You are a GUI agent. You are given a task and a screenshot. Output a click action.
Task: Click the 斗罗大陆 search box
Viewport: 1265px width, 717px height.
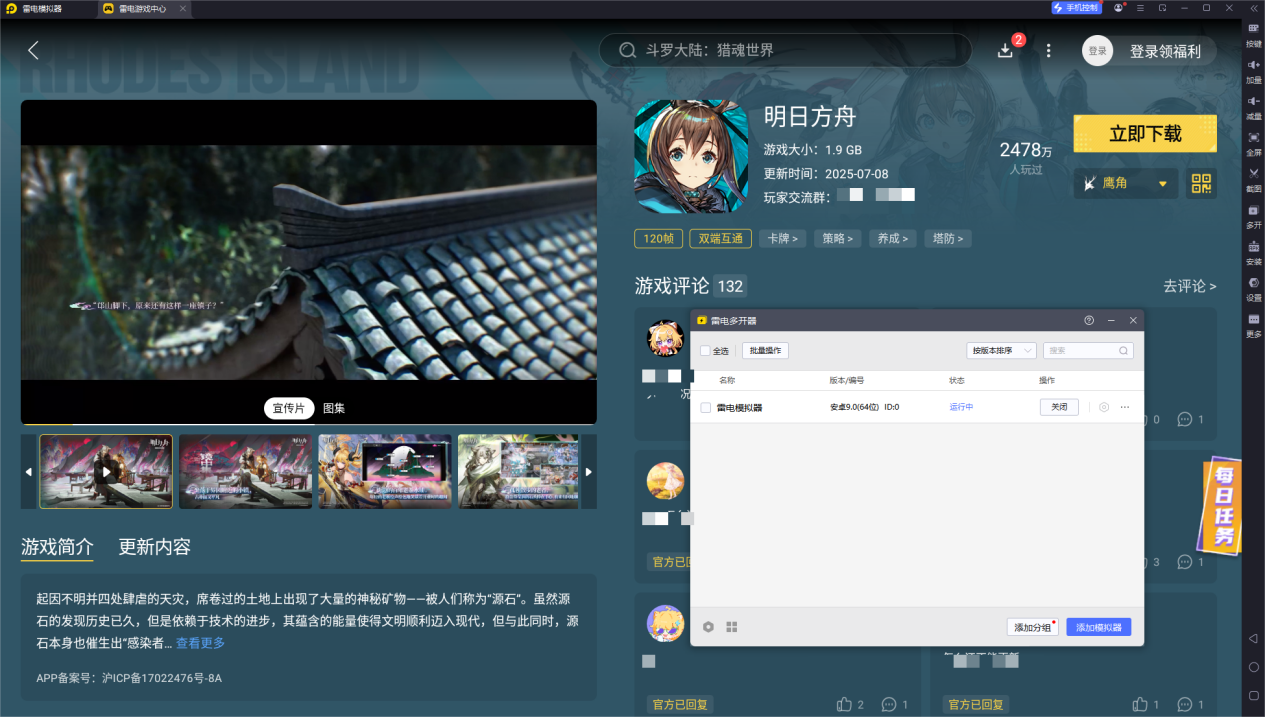[x=785, y=50]
